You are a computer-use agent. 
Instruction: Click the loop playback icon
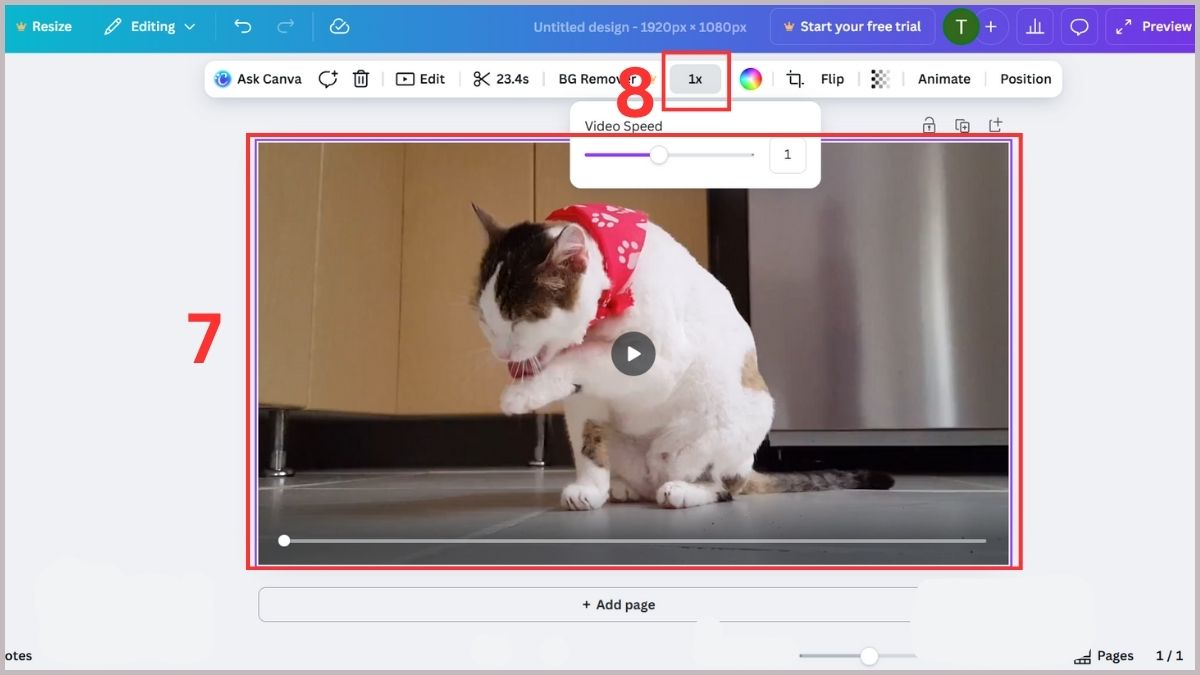click(328, 78)
